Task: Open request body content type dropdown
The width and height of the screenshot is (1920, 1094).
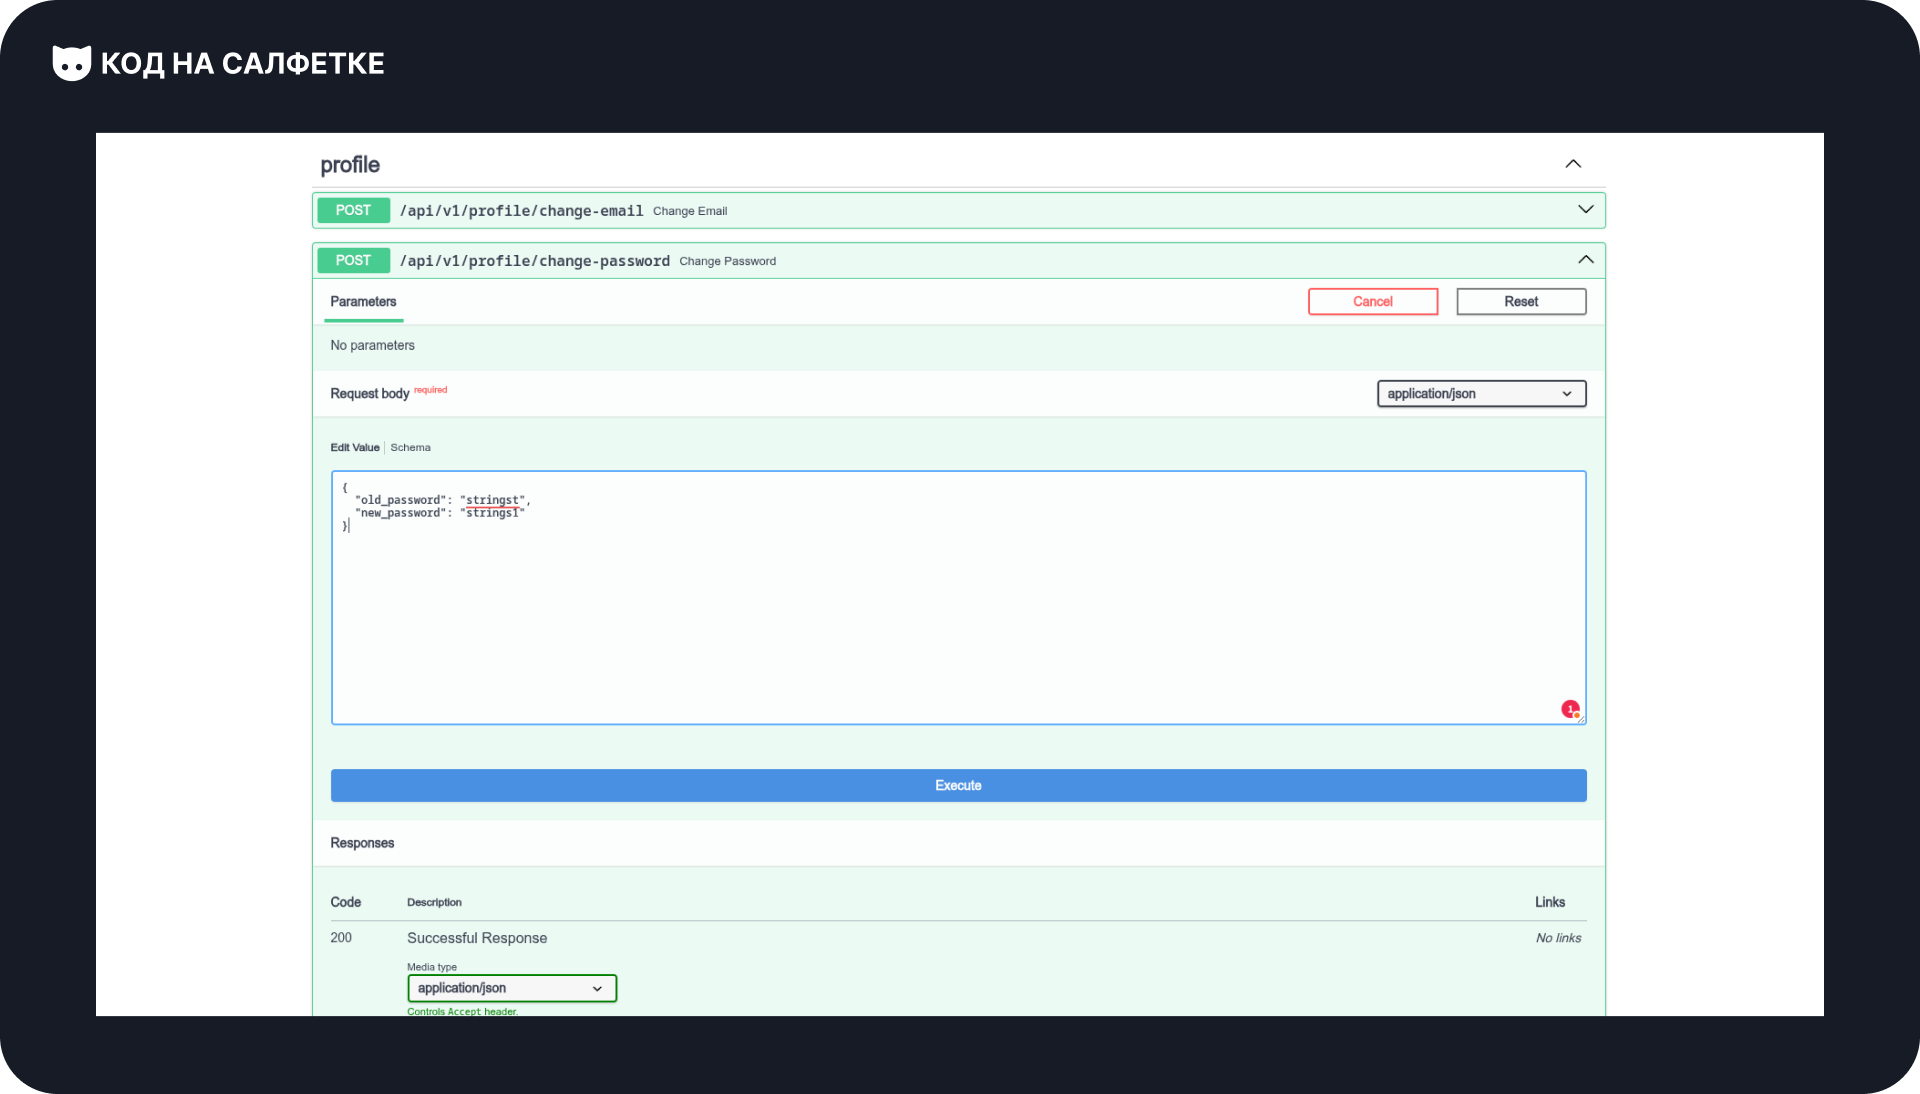Action: (1481, 394)
